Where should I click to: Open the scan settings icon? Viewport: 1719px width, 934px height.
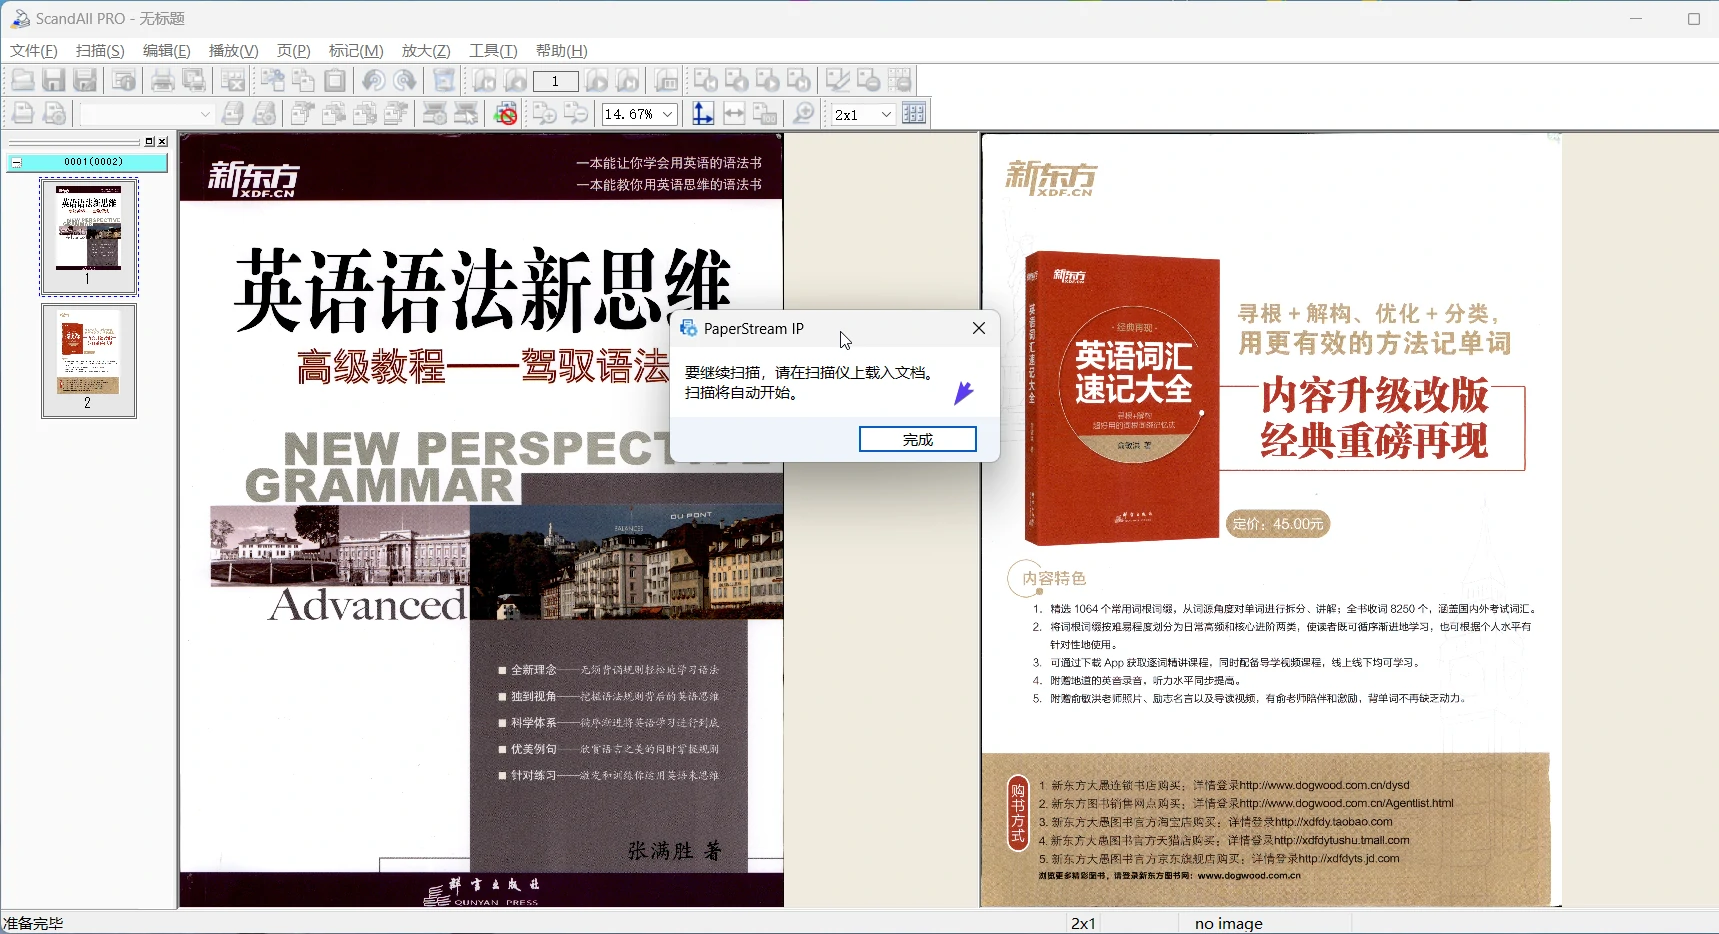[x=54, y=114]
